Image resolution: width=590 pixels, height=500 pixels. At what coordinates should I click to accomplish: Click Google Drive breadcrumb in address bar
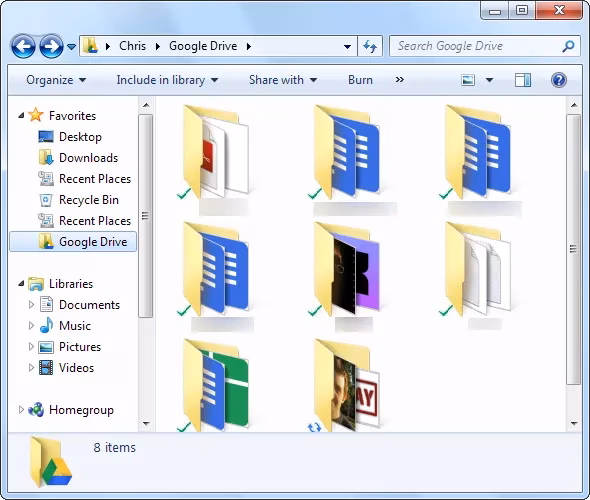point(203,46)
